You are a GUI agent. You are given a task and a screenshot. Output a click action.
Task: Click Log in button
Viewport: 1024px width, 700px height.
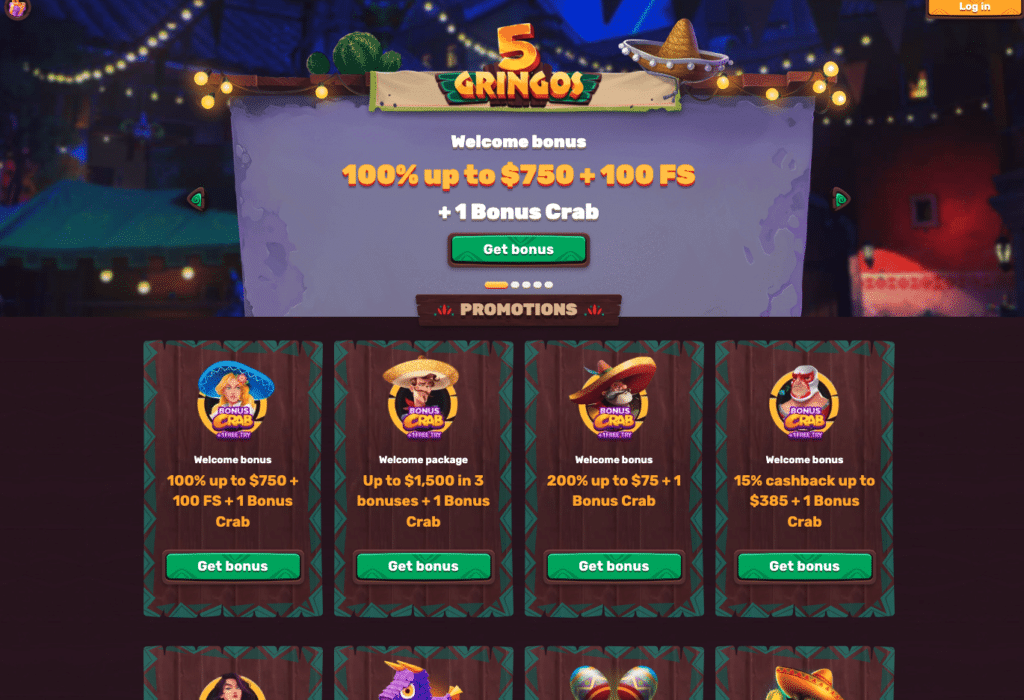coord(974,7)
